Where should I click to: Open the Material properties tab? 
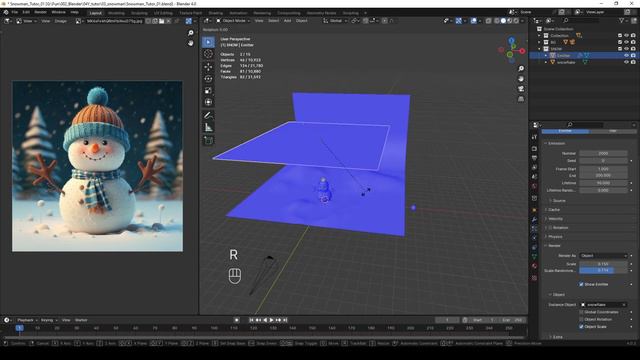[x=534, y=266]
